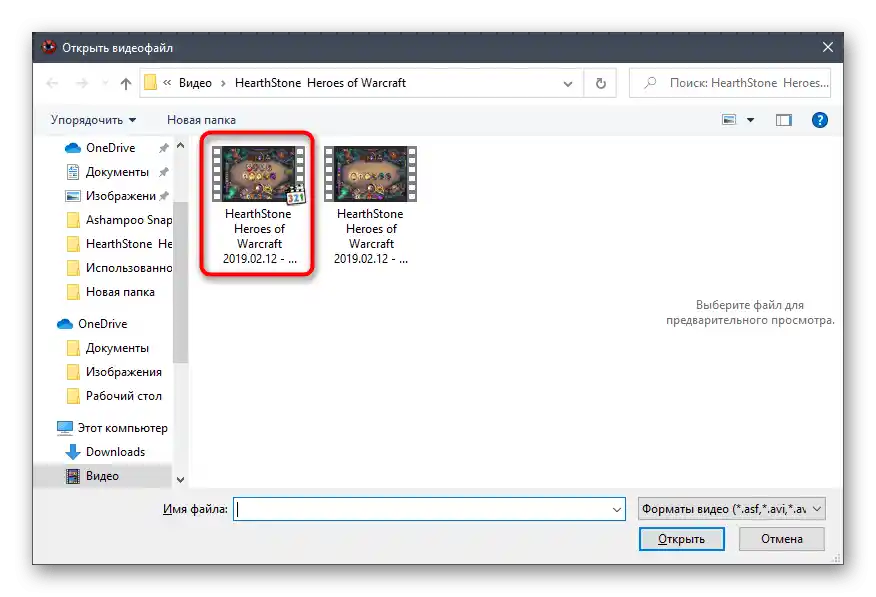This screenshot has width=876, height=597.
Task: Click the pin icon next to OneDrive
Action: [163, 148]
